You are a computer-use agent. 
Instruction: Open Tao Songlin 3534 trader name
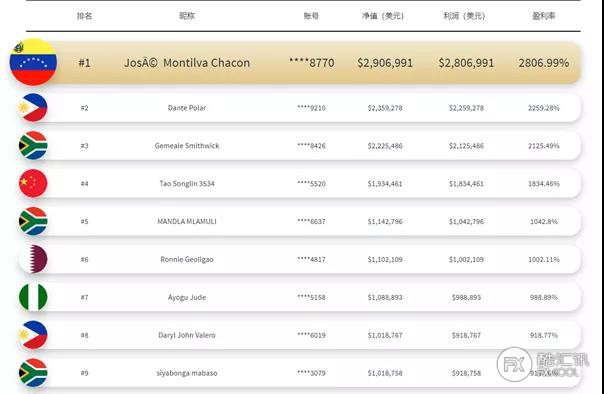(187, 183)
